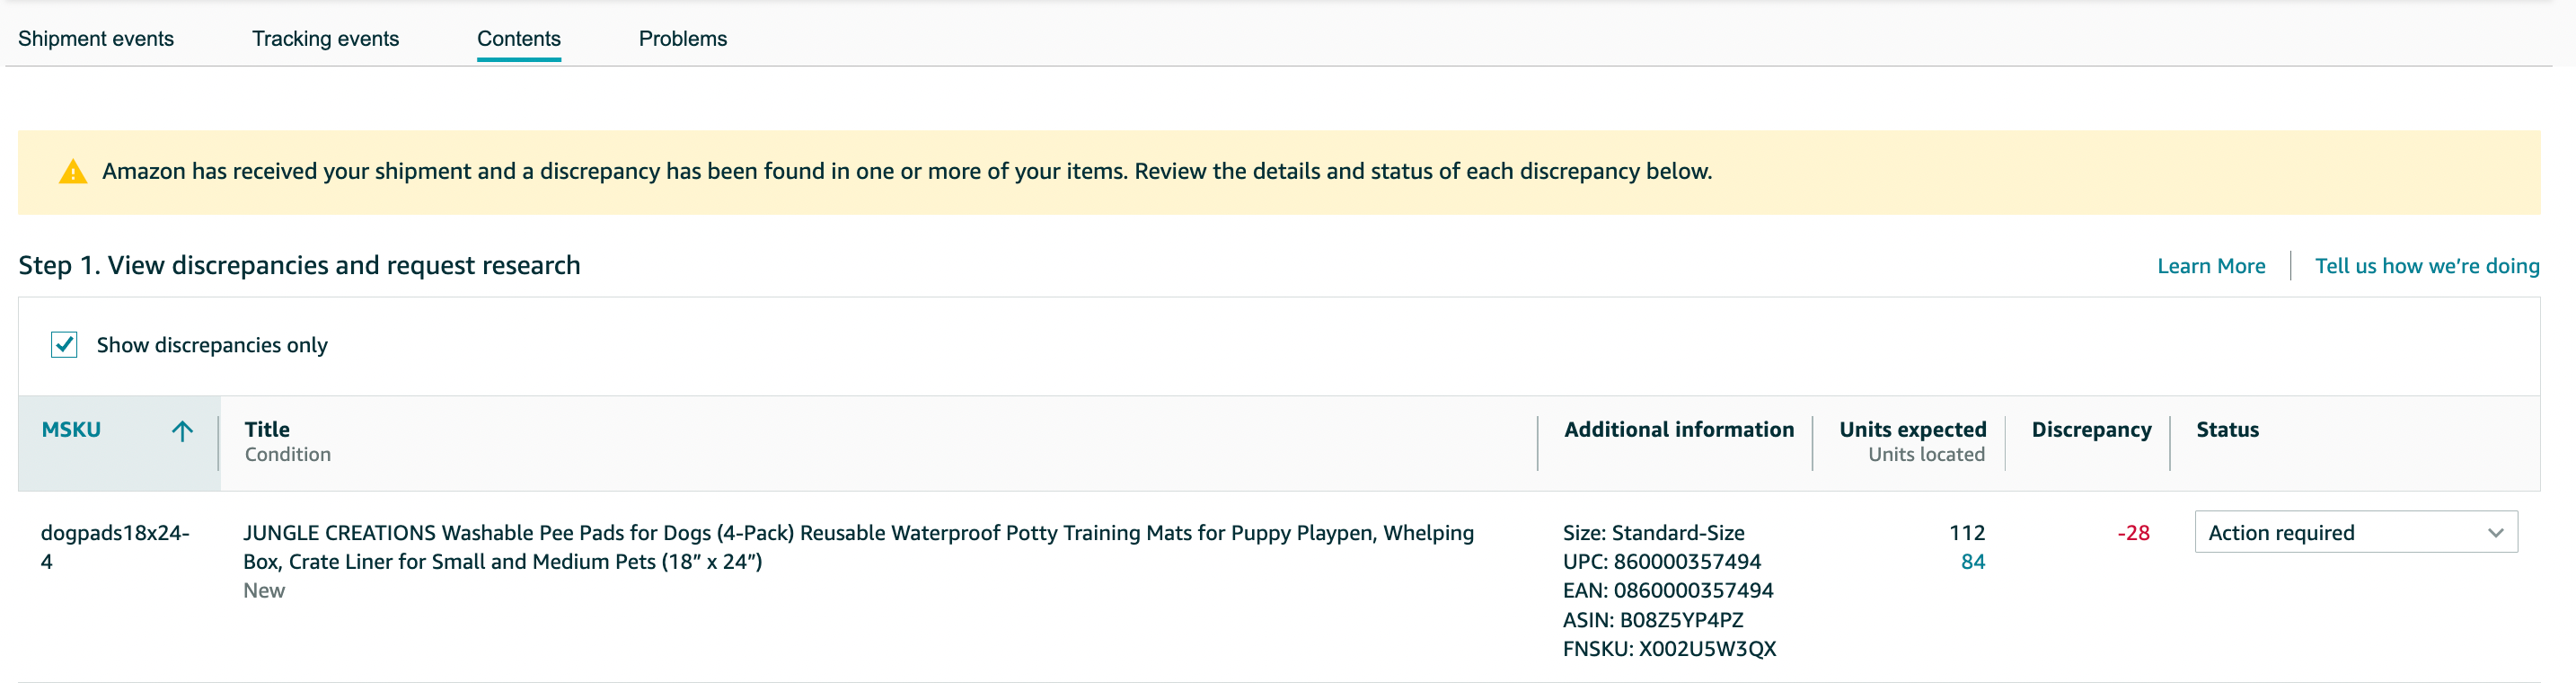Open the Action required status dropdown
This screenshot has height=683, width=2576.
[2355, 532]
